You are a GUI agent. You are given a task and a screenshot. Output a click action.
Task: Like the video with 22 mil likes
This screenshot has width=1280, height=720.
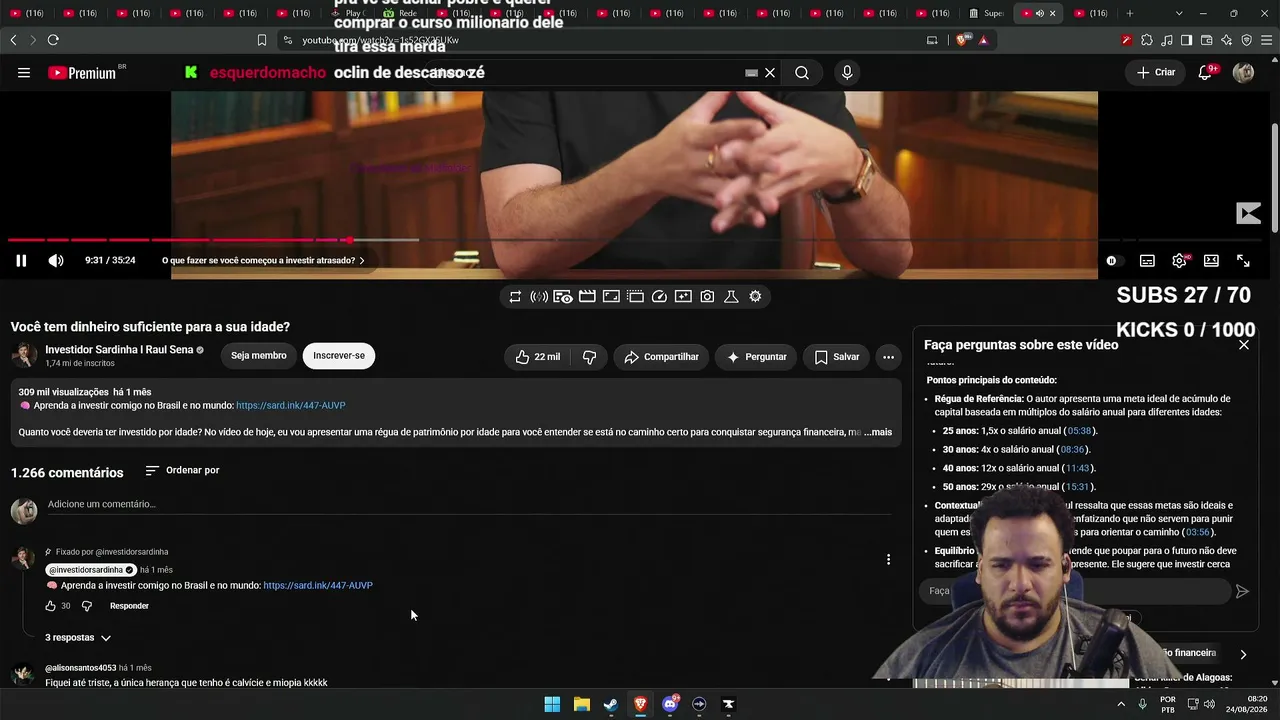pyautogui.click(x=538, y=357)
